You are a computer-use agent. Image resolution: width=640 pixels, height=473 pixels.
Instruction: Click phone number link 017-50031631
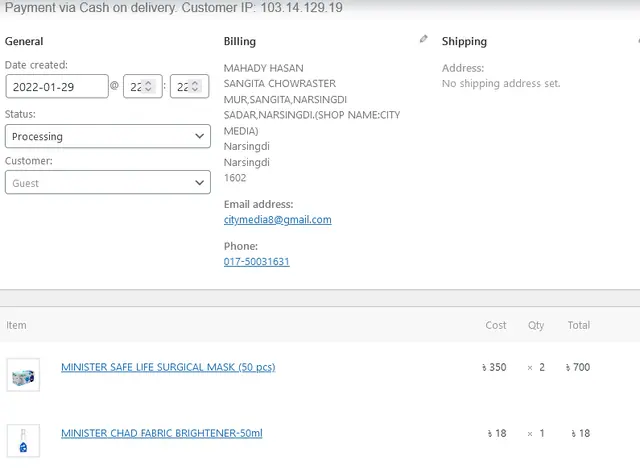[256, 262]
